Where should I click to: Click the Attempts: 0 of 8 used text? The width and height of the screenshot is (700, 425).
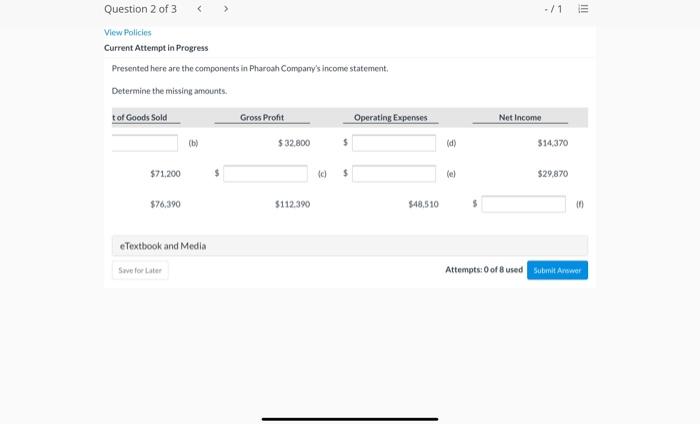(484, 270)
